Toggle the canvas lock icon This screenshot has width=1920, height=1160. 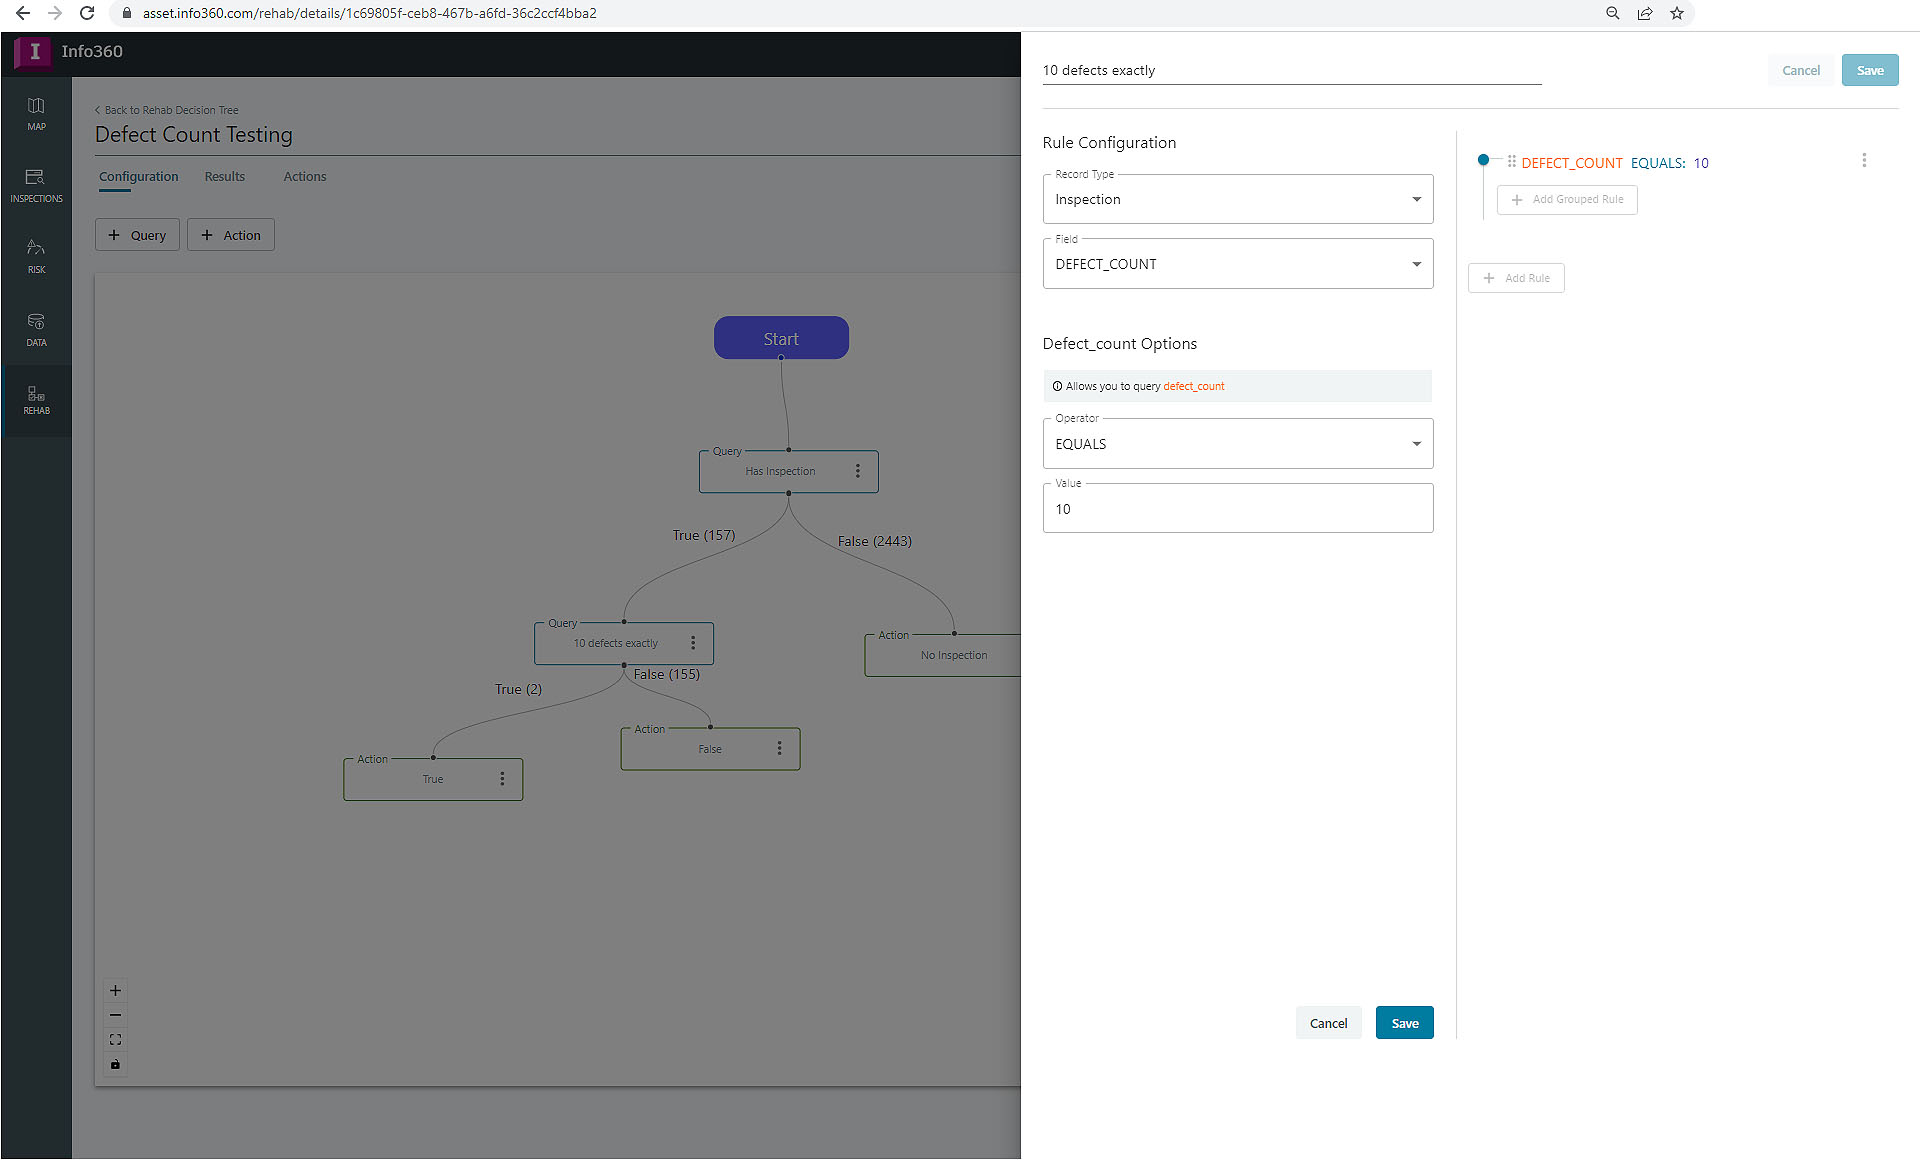coord(115,1064)
